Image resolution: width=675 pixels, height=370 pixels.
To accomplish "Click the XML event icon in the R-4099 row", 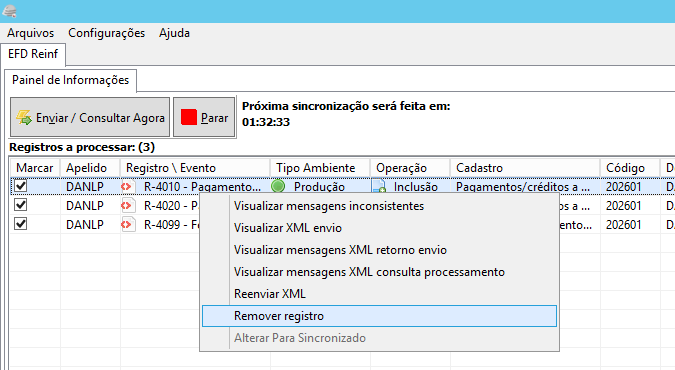I will click(128, 224).
